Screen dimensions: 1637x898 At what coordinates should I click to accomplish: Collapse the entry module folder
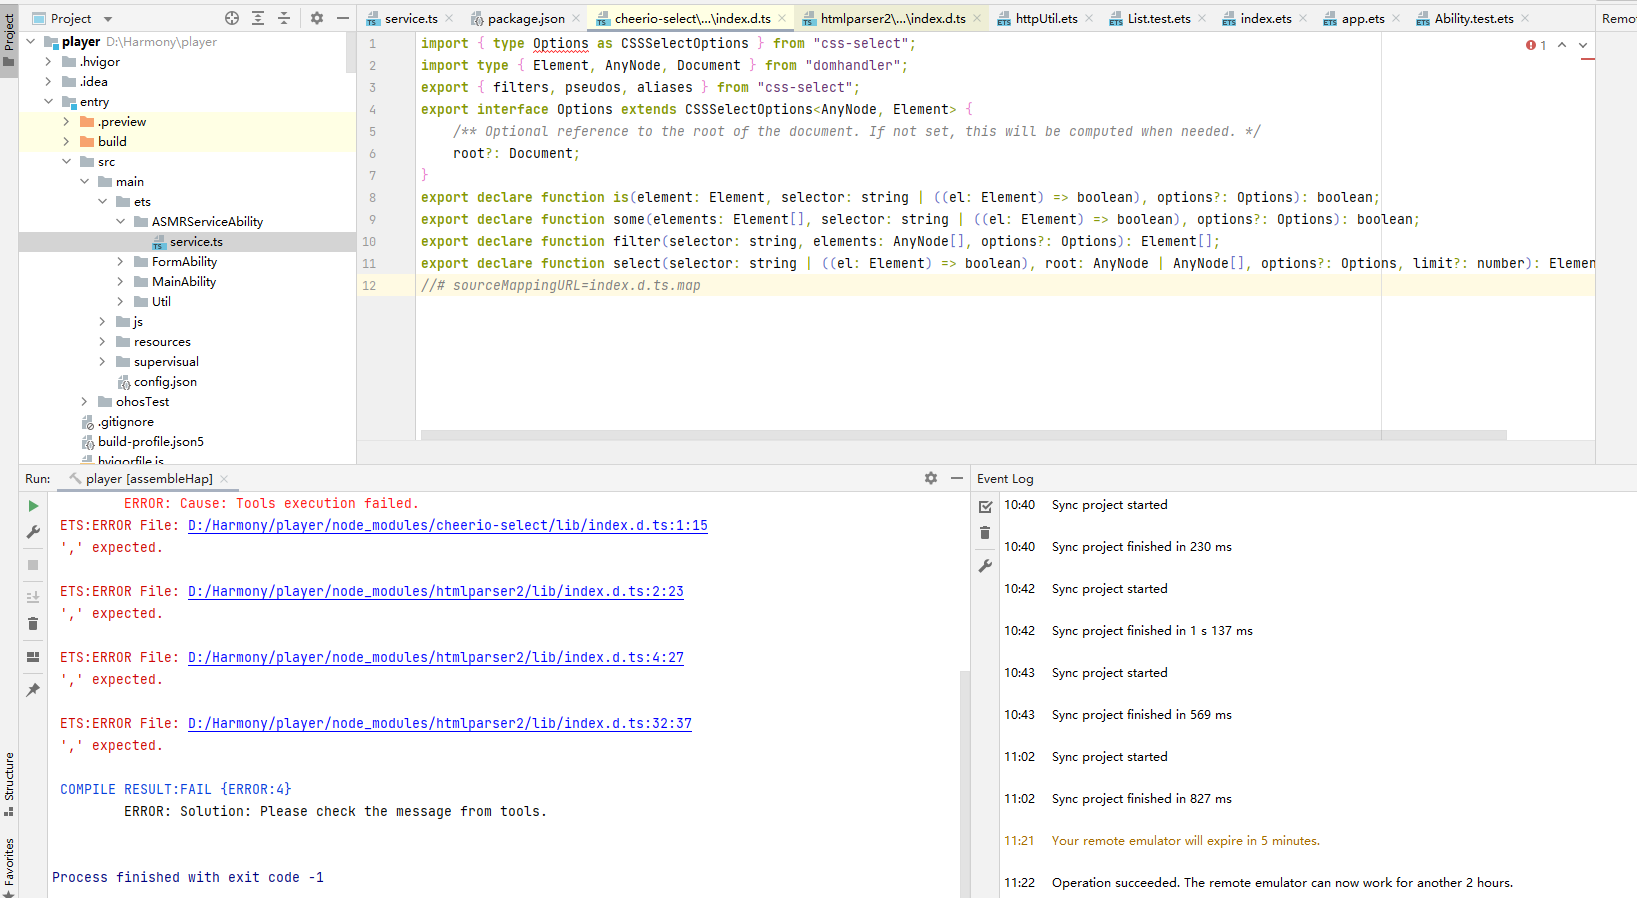[49, 102]
